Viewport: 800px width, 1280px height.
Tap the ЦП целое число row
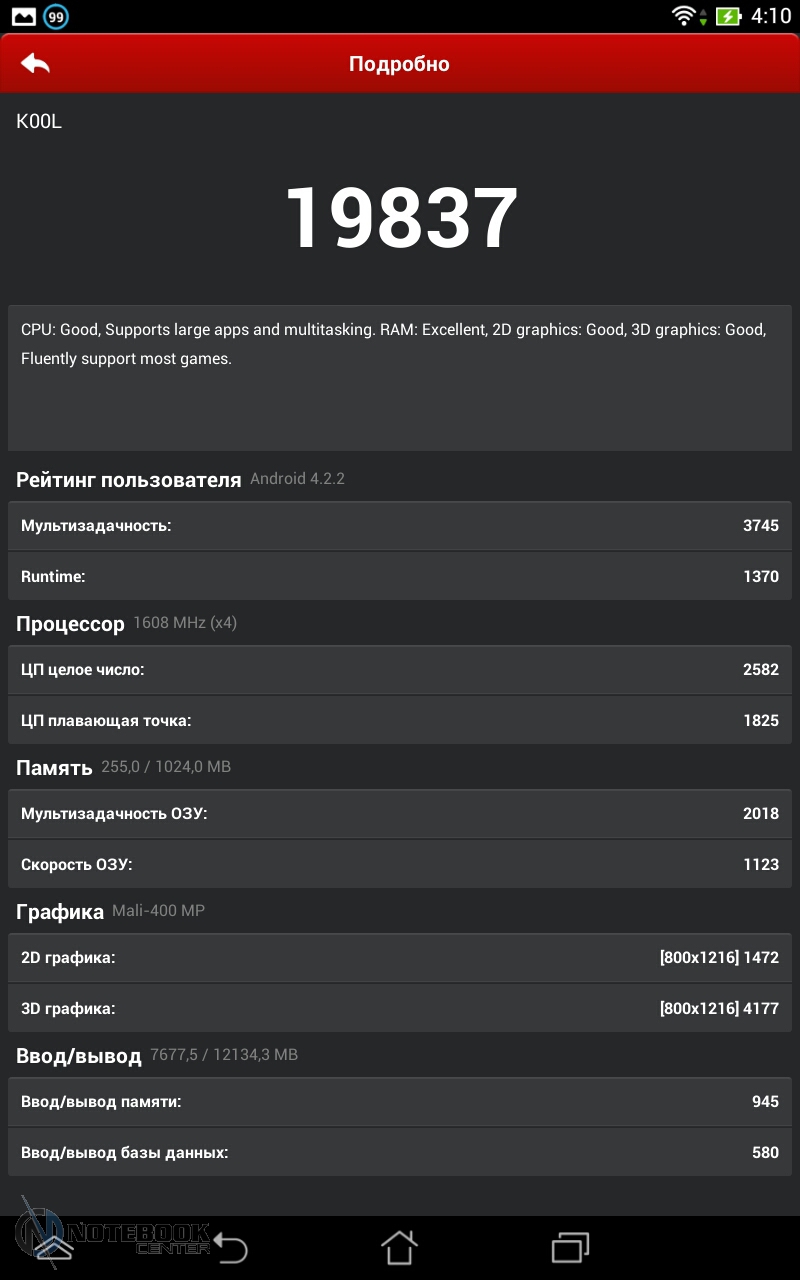(400, 669)
